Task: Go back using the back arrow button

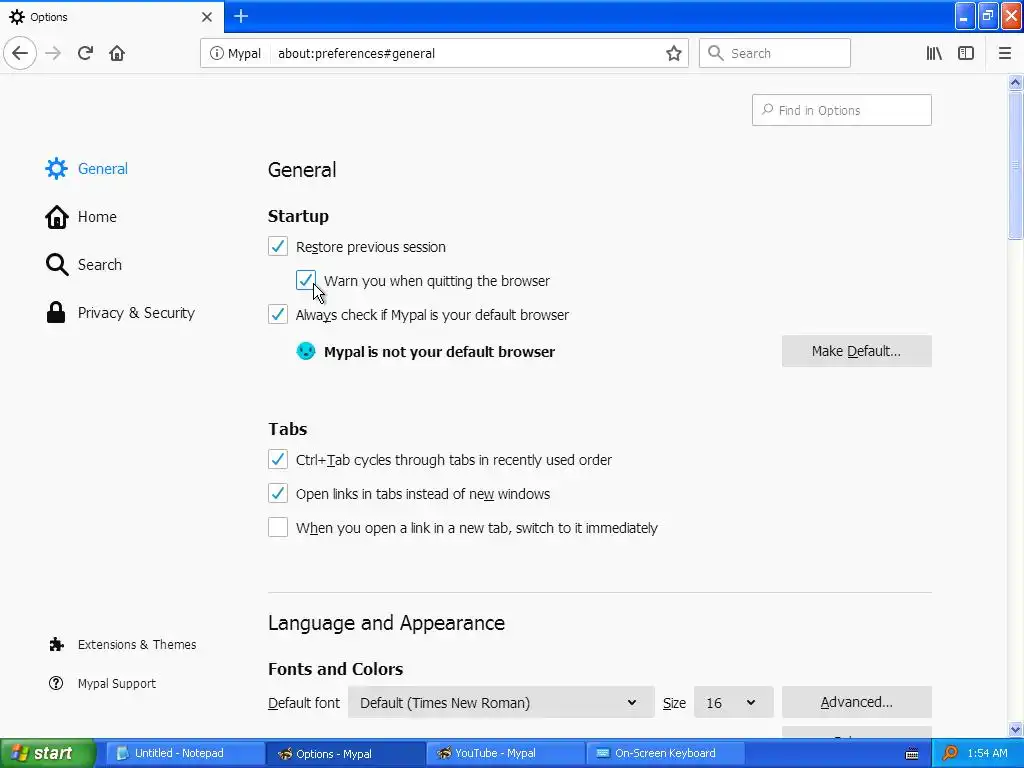Action: point(20,53)
